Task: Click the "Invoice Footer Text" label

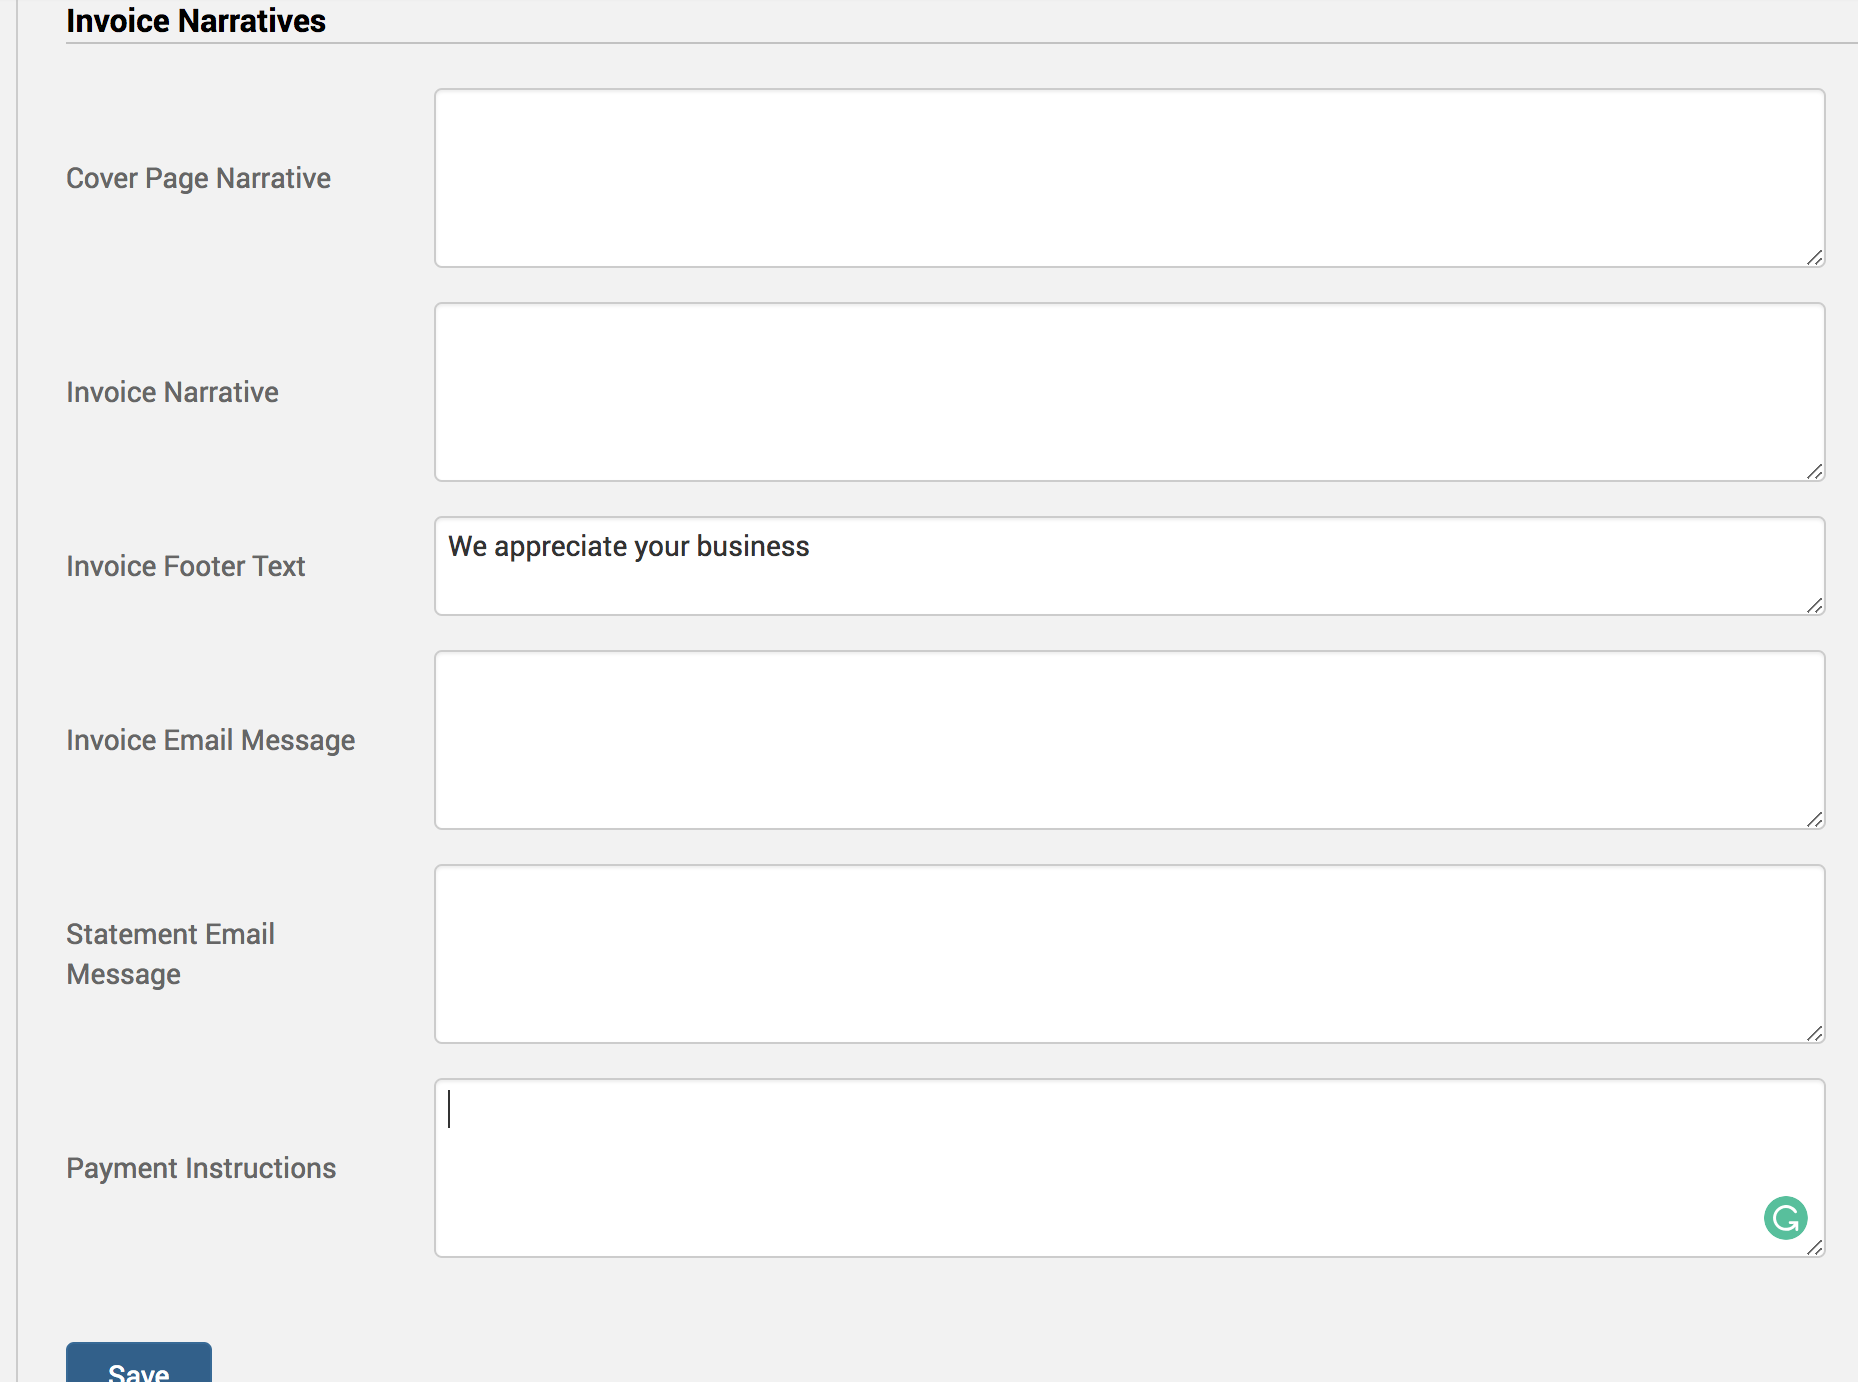Action: 185,566
